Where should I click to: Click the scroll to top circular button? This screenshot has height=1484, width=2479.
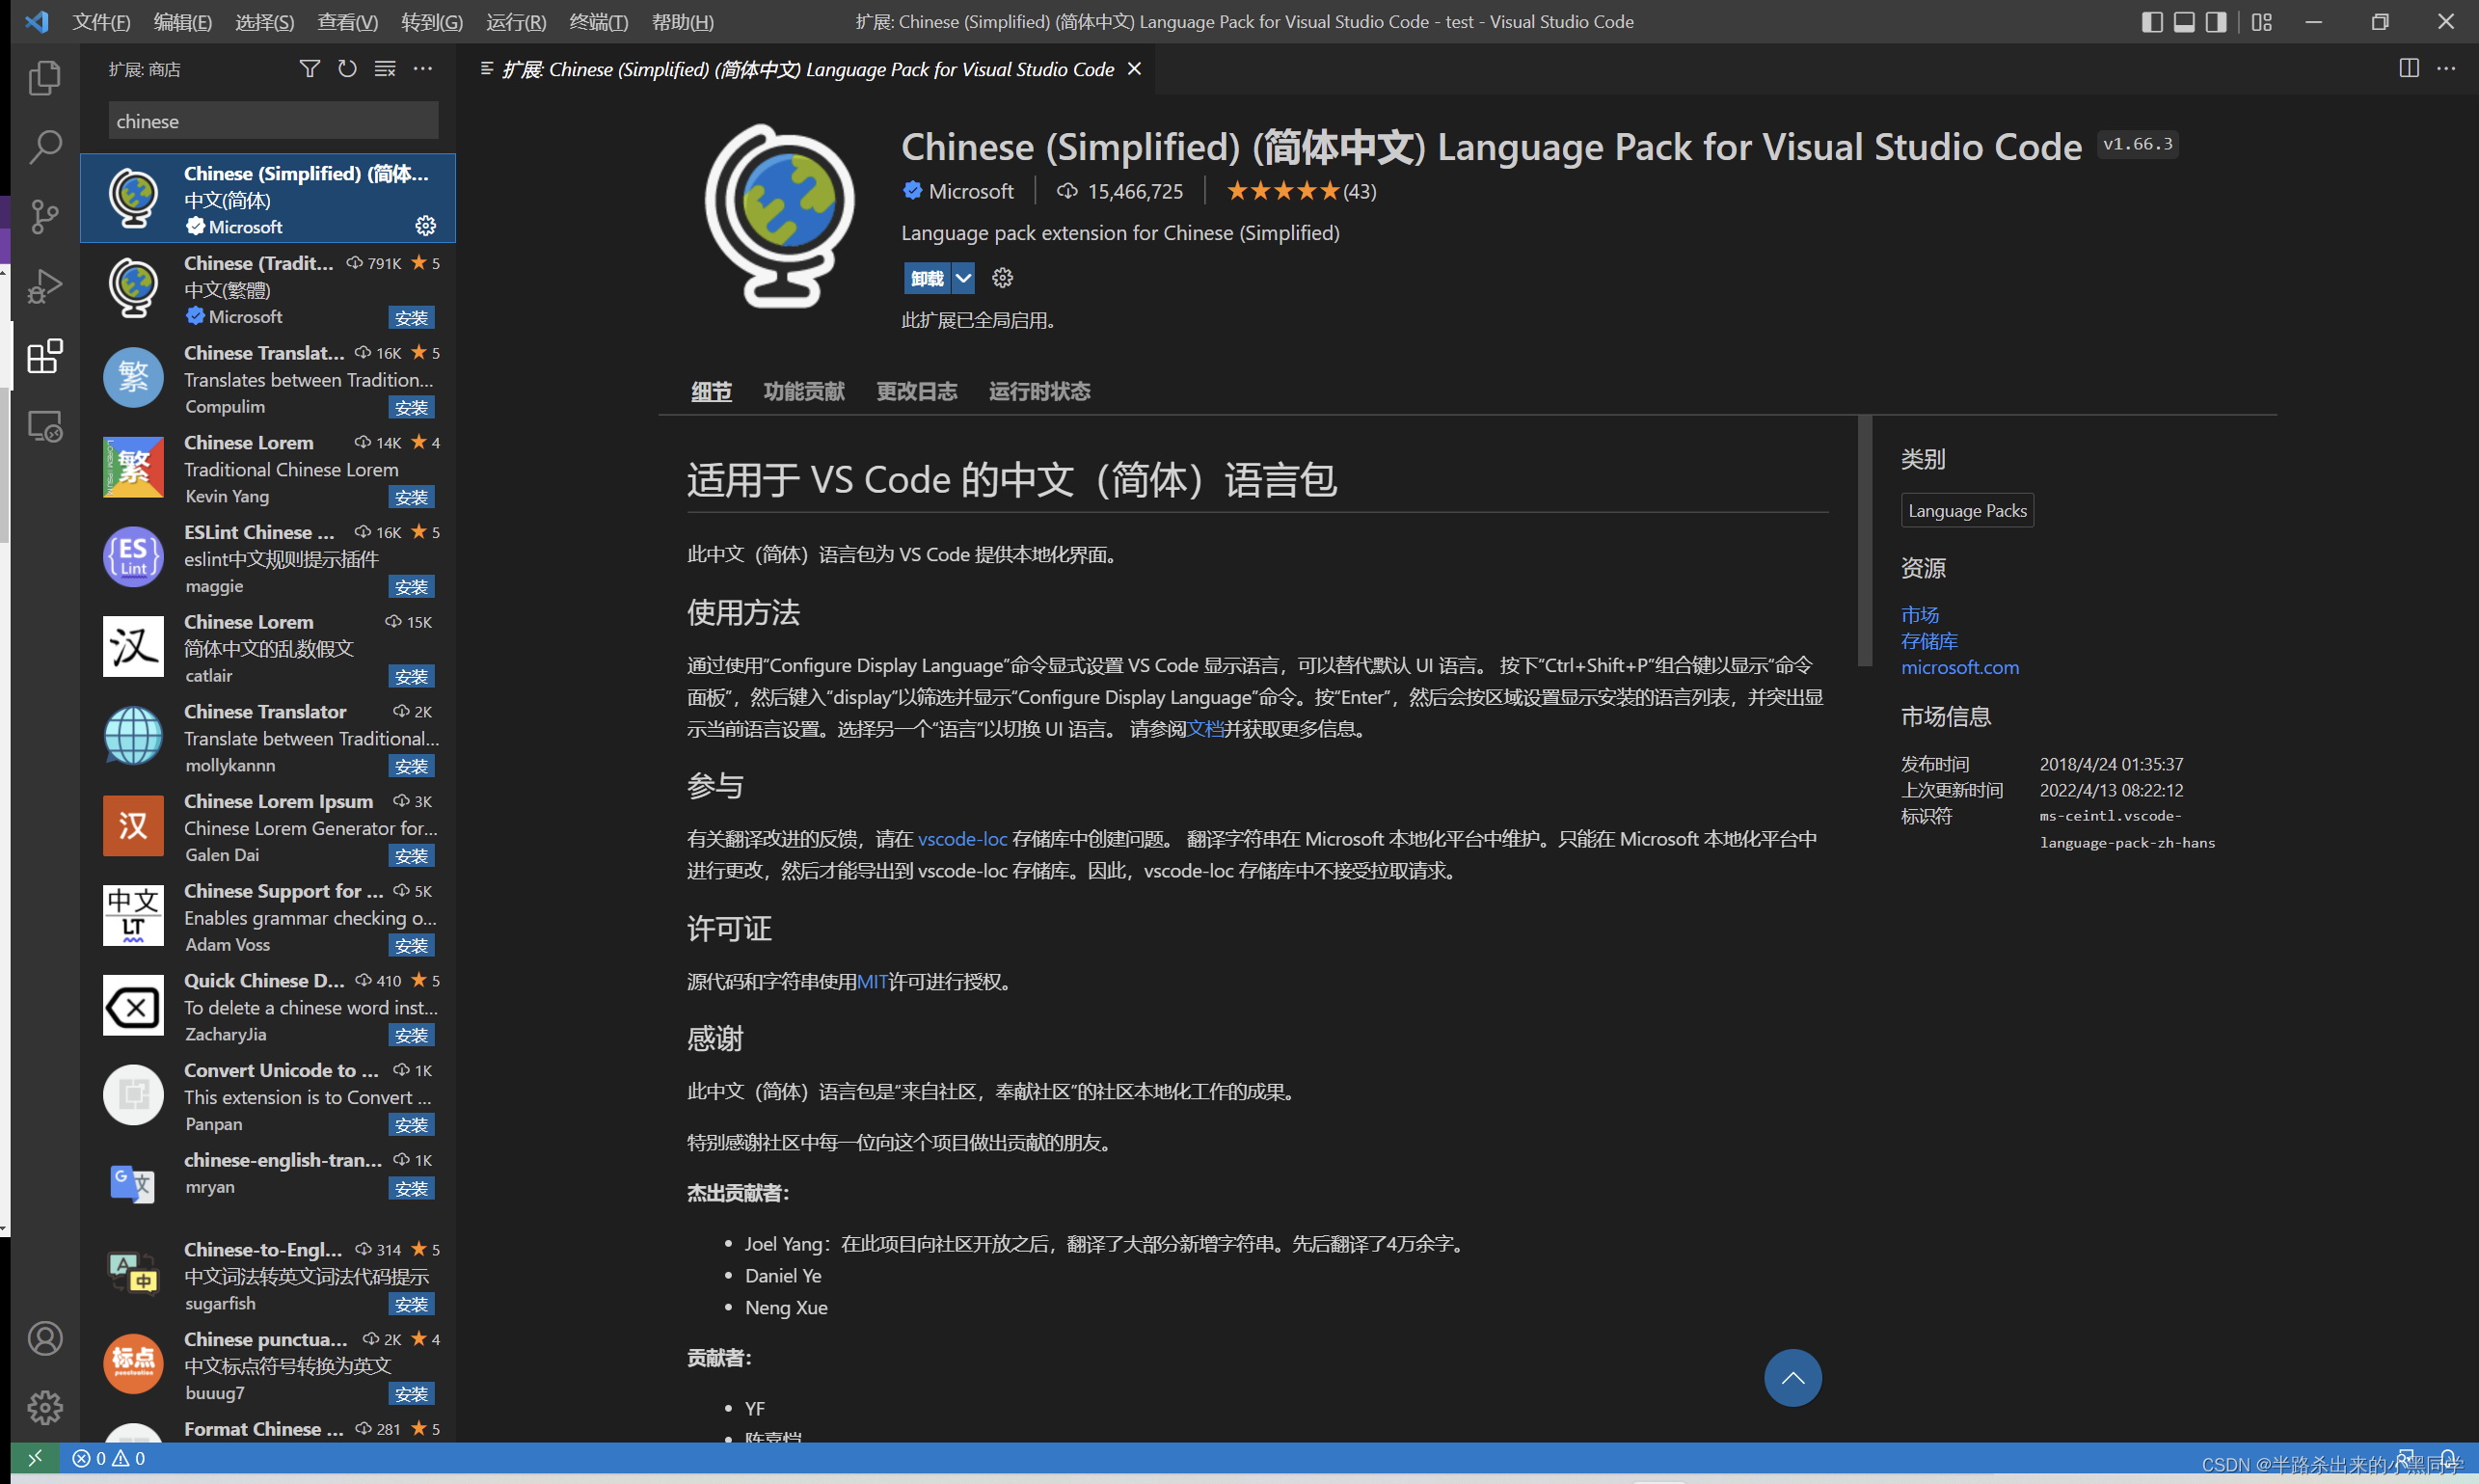(x=1792, y=1377)
